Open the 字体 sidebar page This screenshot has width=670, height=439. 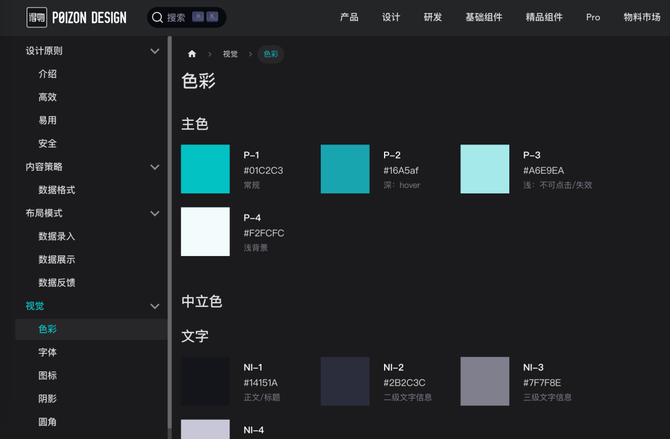47,352
